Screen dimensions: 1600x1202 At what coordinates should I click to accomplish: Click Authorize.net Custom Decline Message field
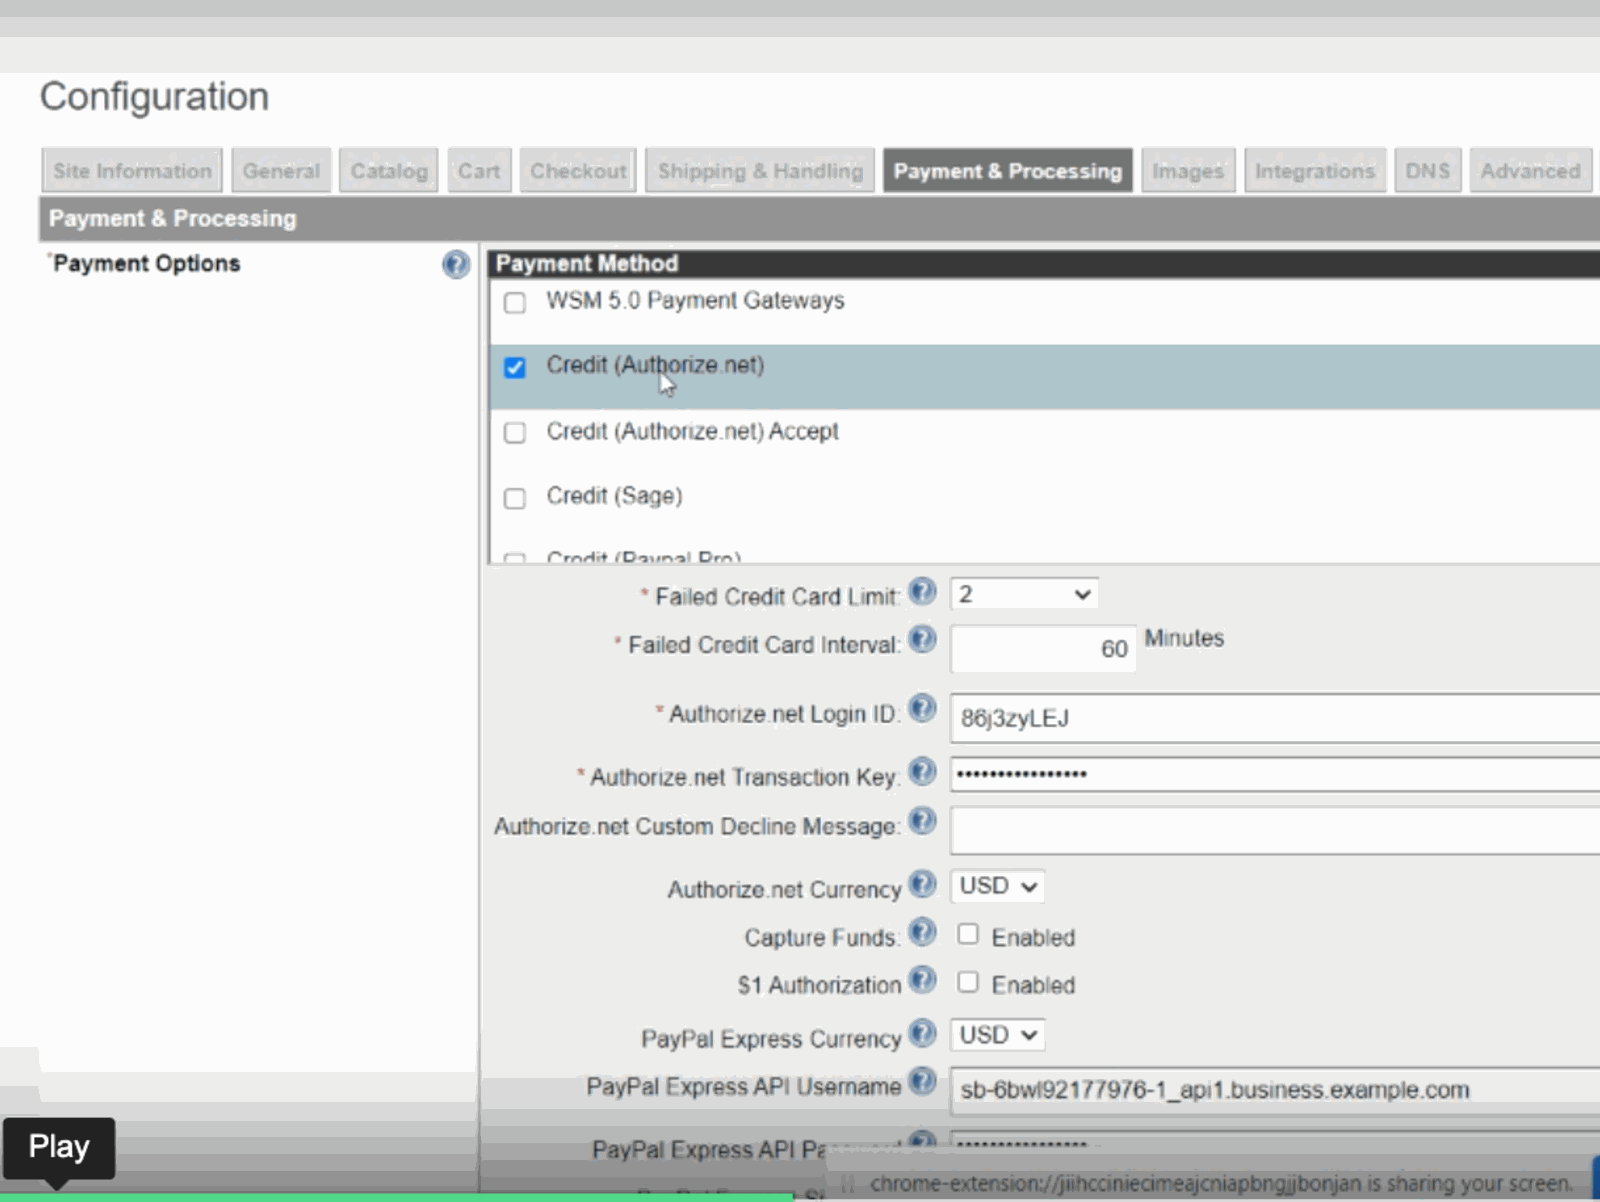click(1275, 830)
